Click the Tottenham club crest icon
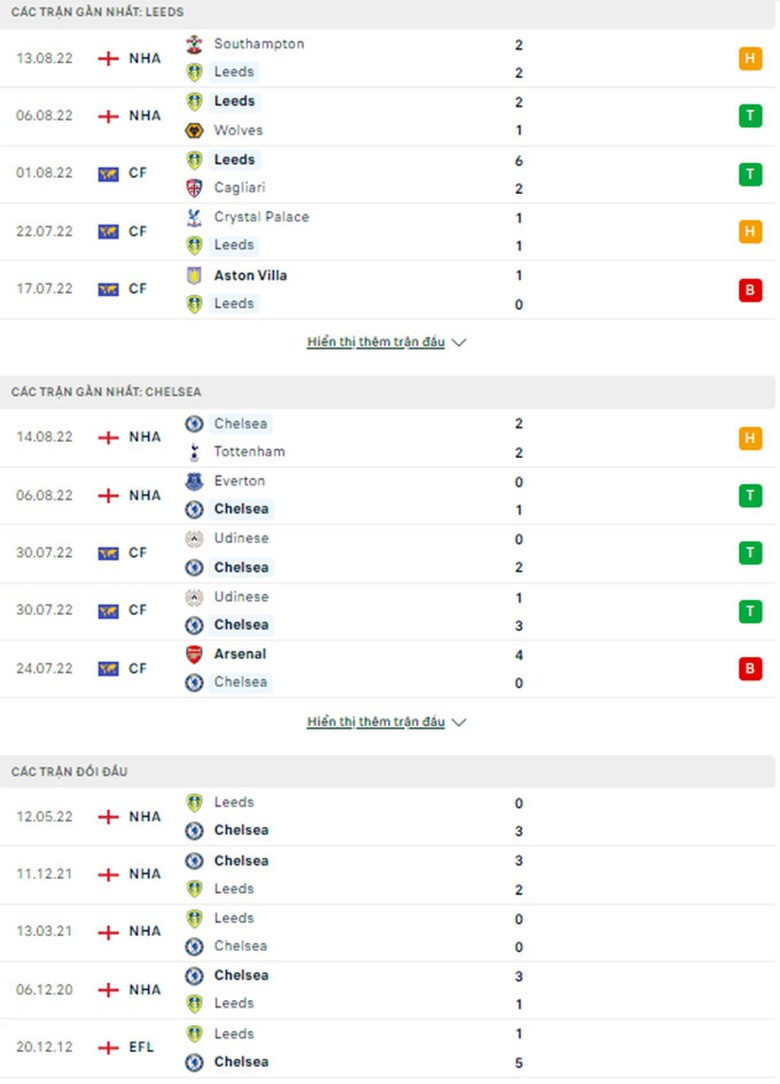This screenshot has width=780, height=1084. tap(194, 452)
